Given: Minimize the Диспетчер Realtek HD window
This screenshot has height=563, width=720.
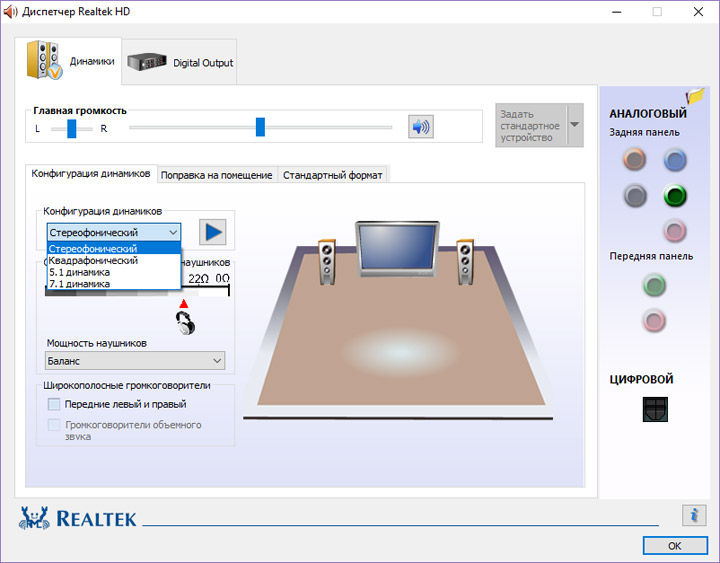Looking at the screenshot, I should [x=616, y=12].
